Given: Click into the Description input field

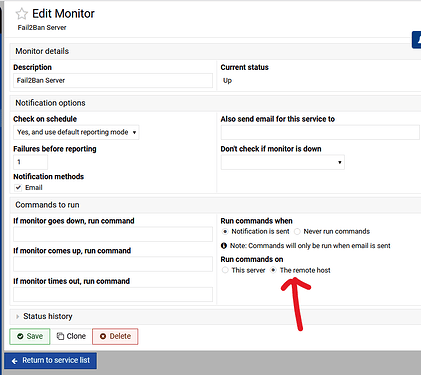Looking at the screenshot, I should tap(113, 81).
